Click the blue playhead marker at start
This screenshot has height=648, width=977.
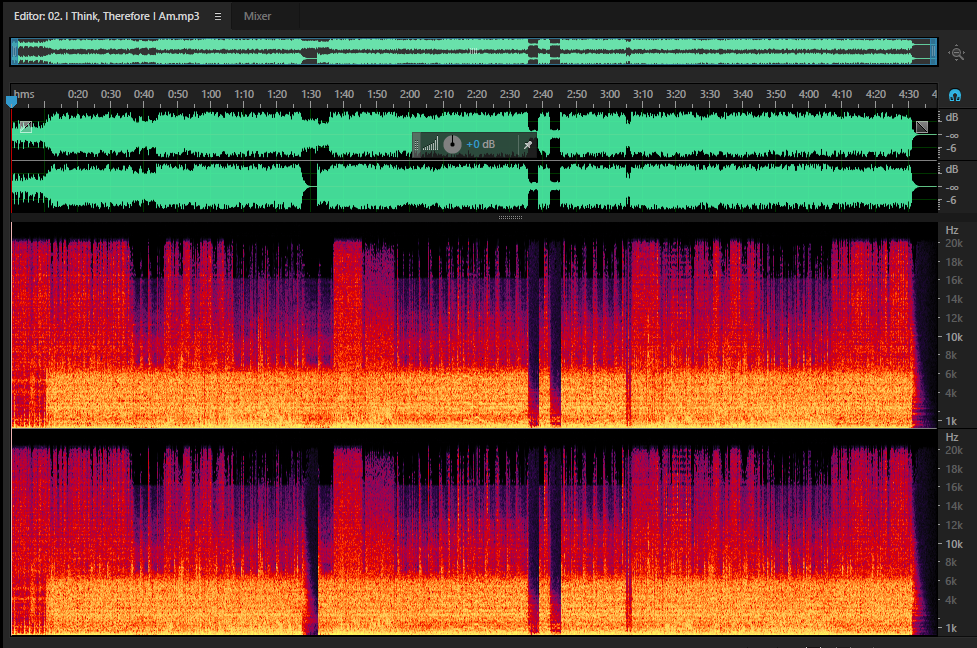tap(11, 102)
